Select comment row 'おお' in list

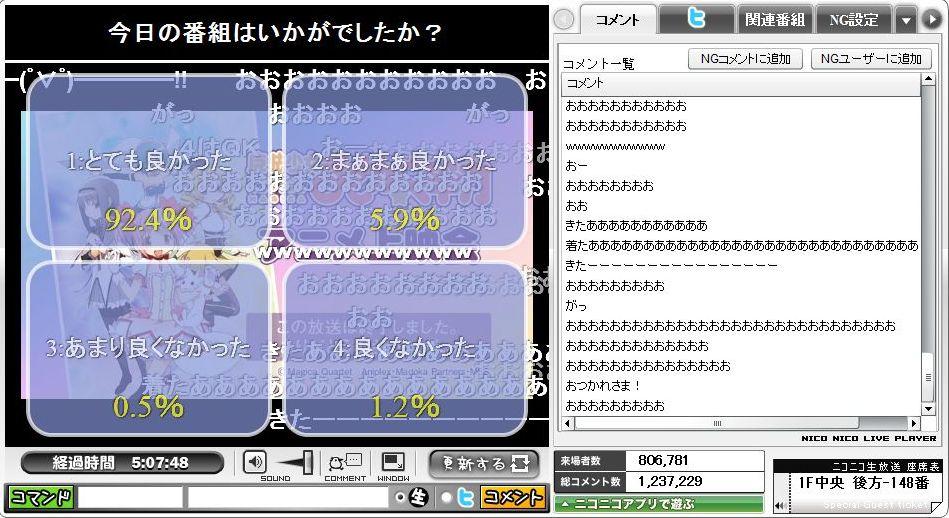click(741, 206)
